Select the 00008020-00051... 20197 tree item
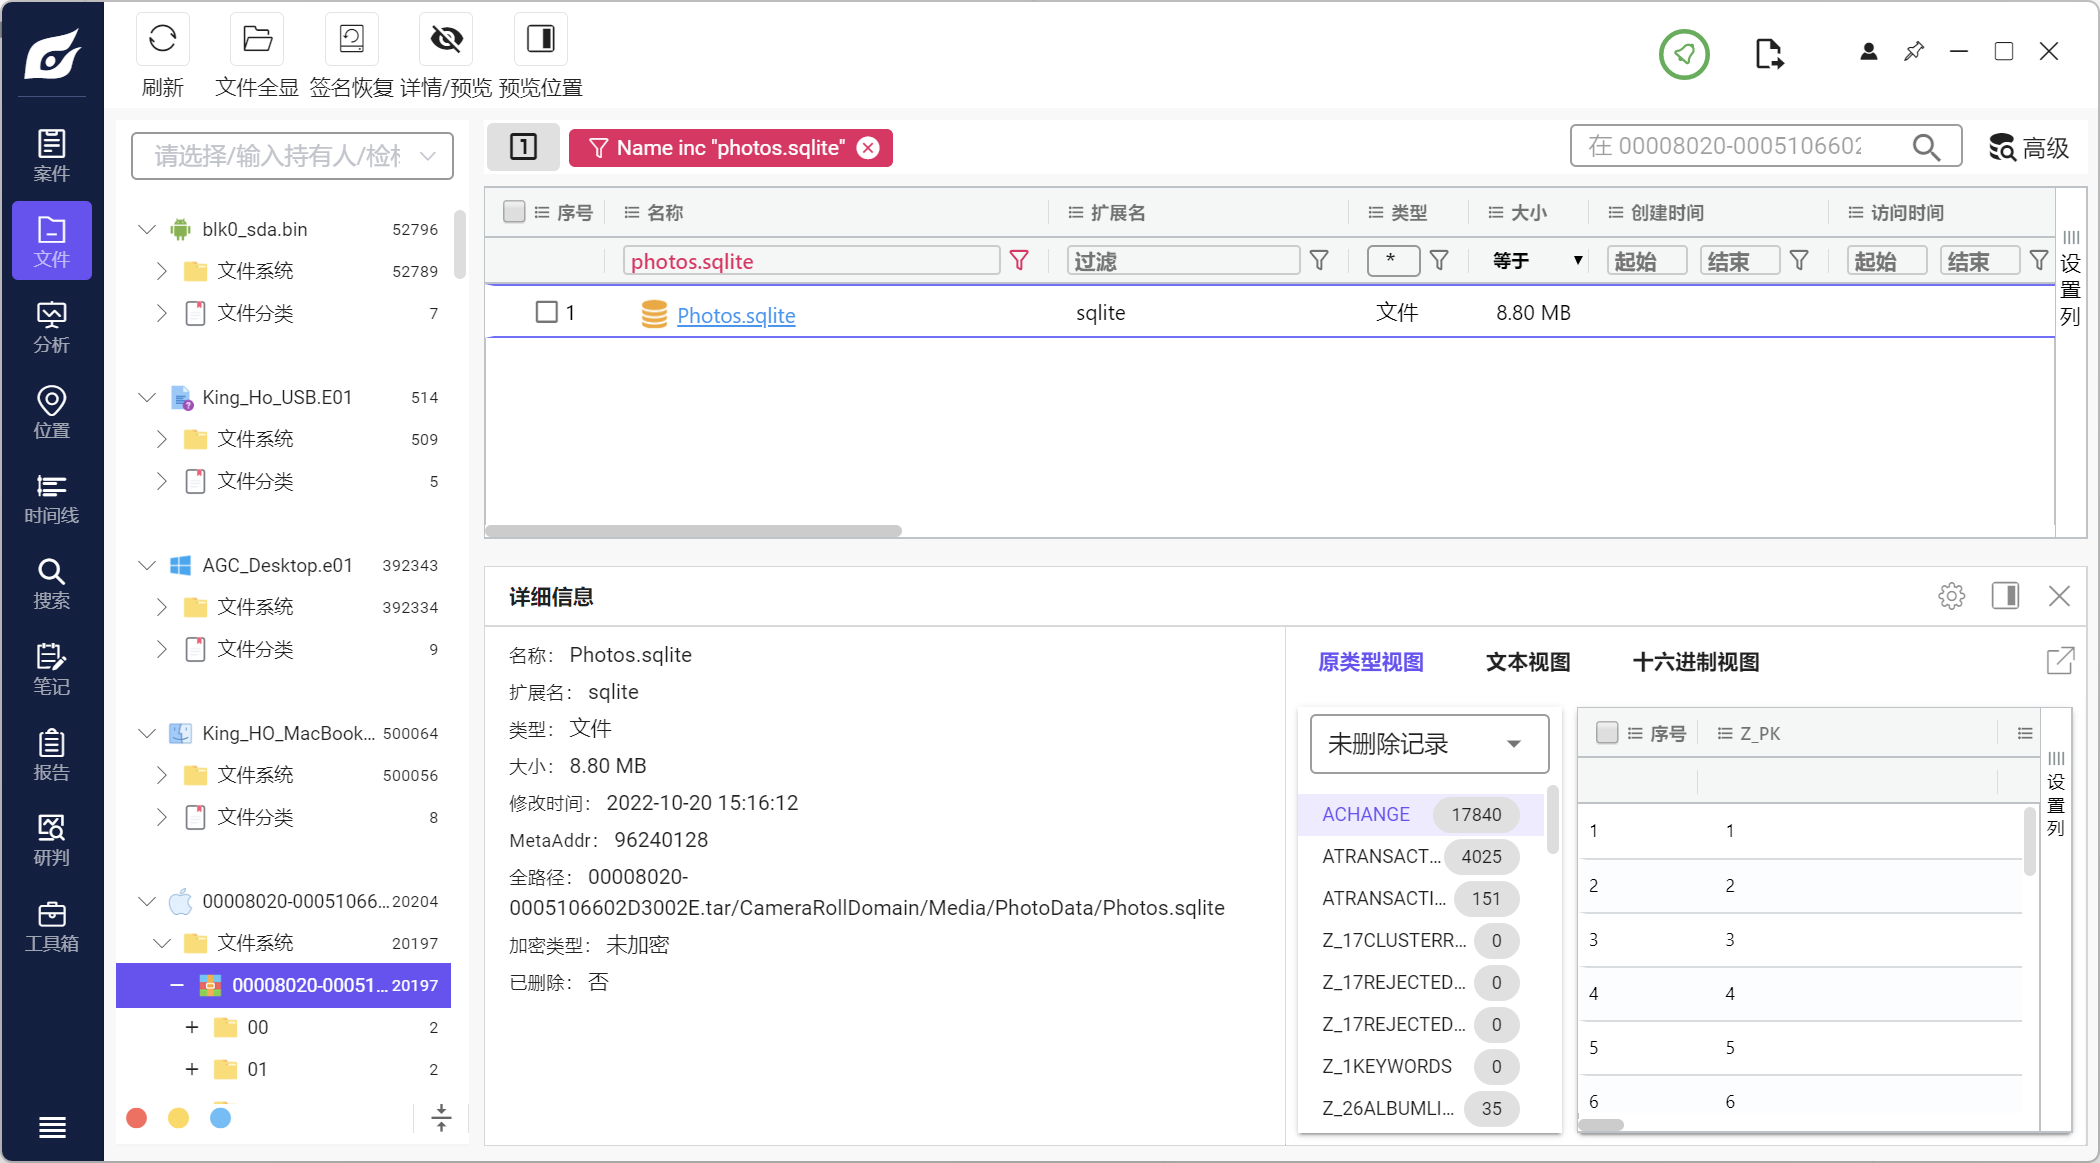Viewport: 2100px width, 1163px height. 284,985
